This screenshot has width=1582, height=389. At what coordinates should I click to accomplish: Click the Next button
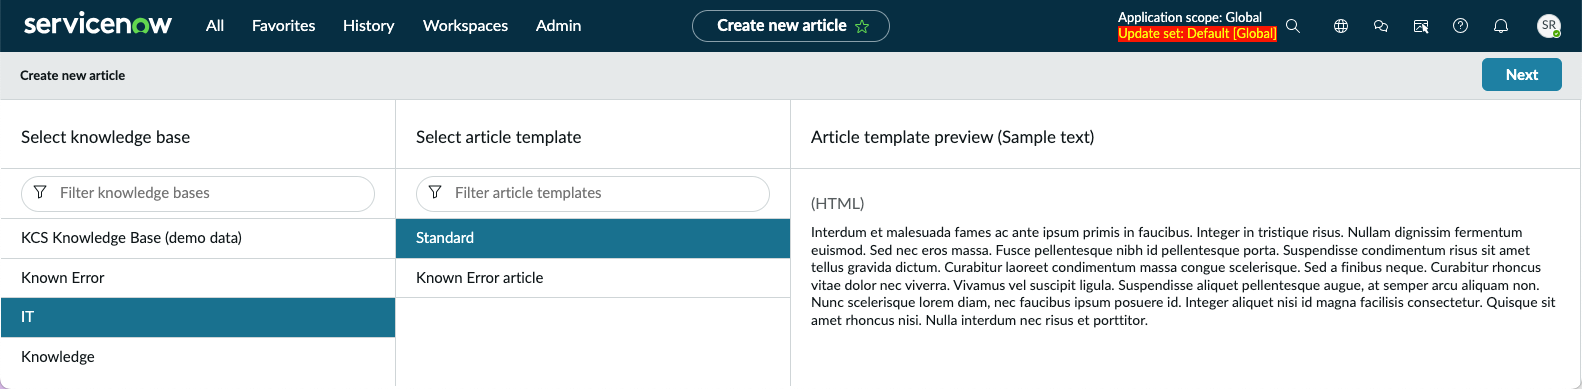[1522, 75]
